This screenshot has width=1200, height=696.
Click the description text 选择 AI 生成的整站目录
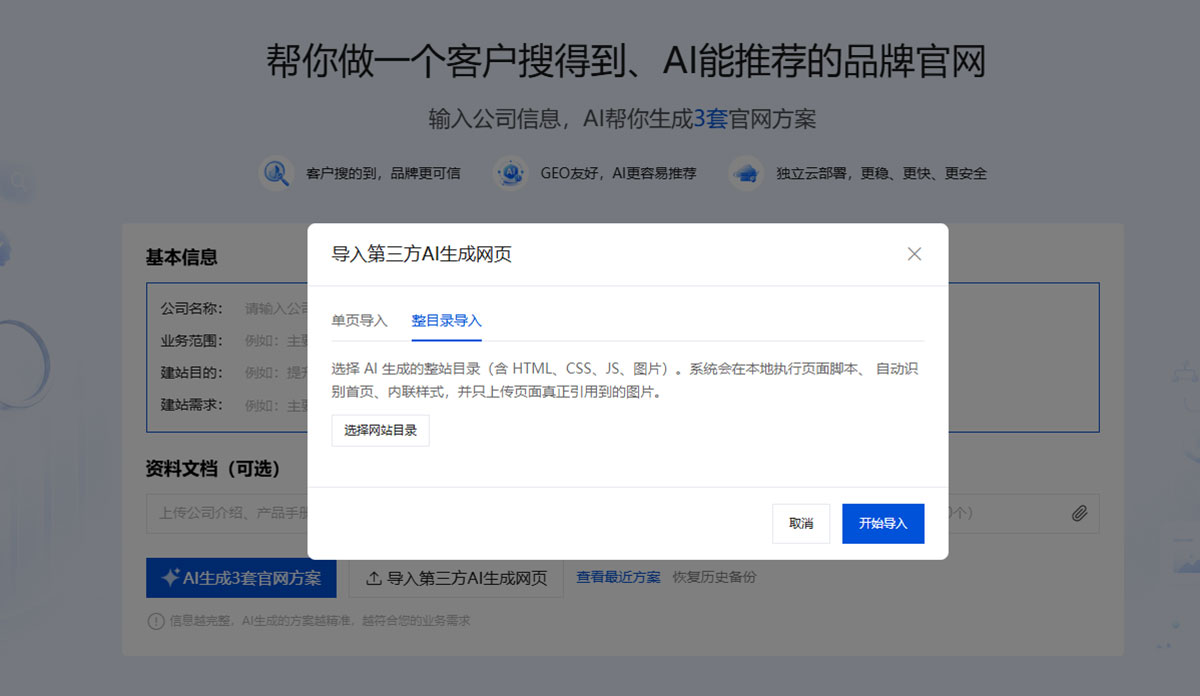click(625, 380)
